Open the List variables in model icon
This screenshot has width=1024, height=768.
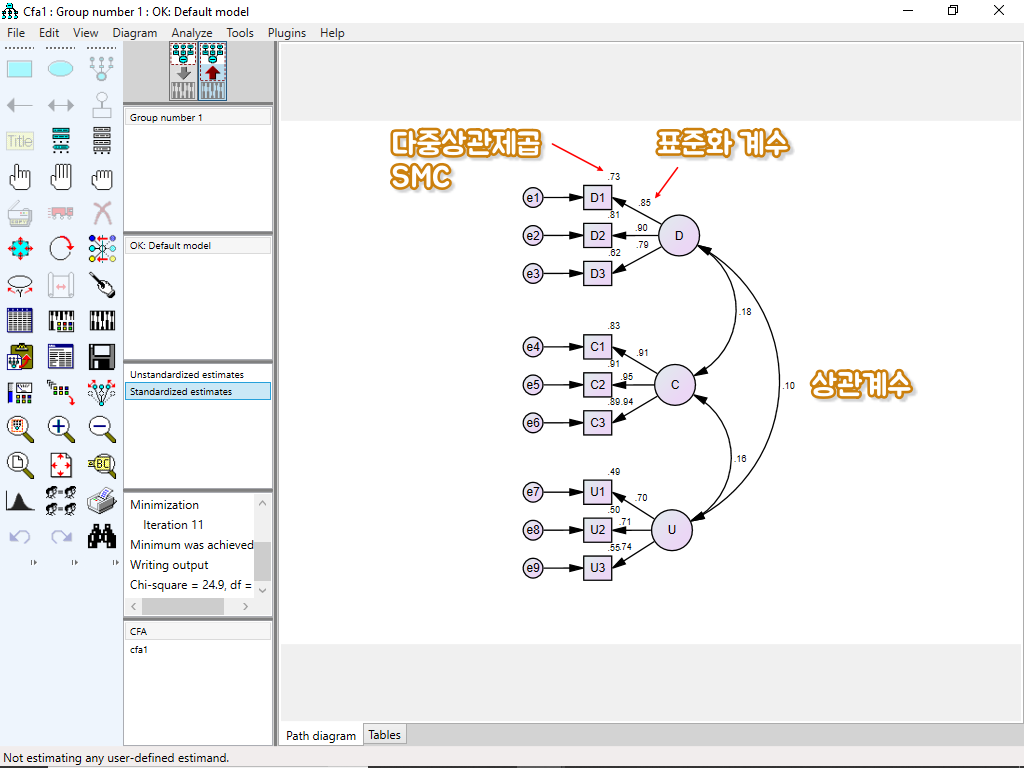[61, 141]
